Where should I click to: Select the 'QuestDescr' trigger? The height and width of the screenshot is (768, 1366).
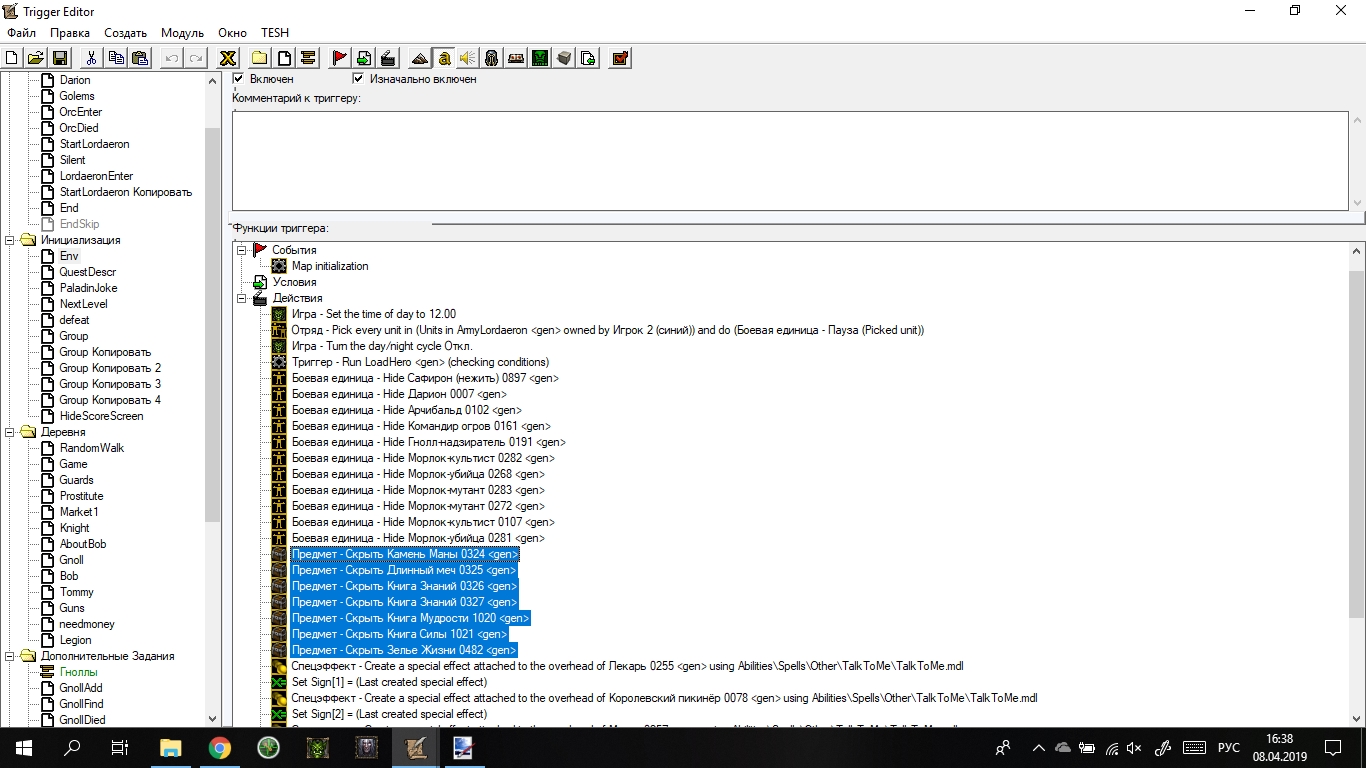[88, 272]
